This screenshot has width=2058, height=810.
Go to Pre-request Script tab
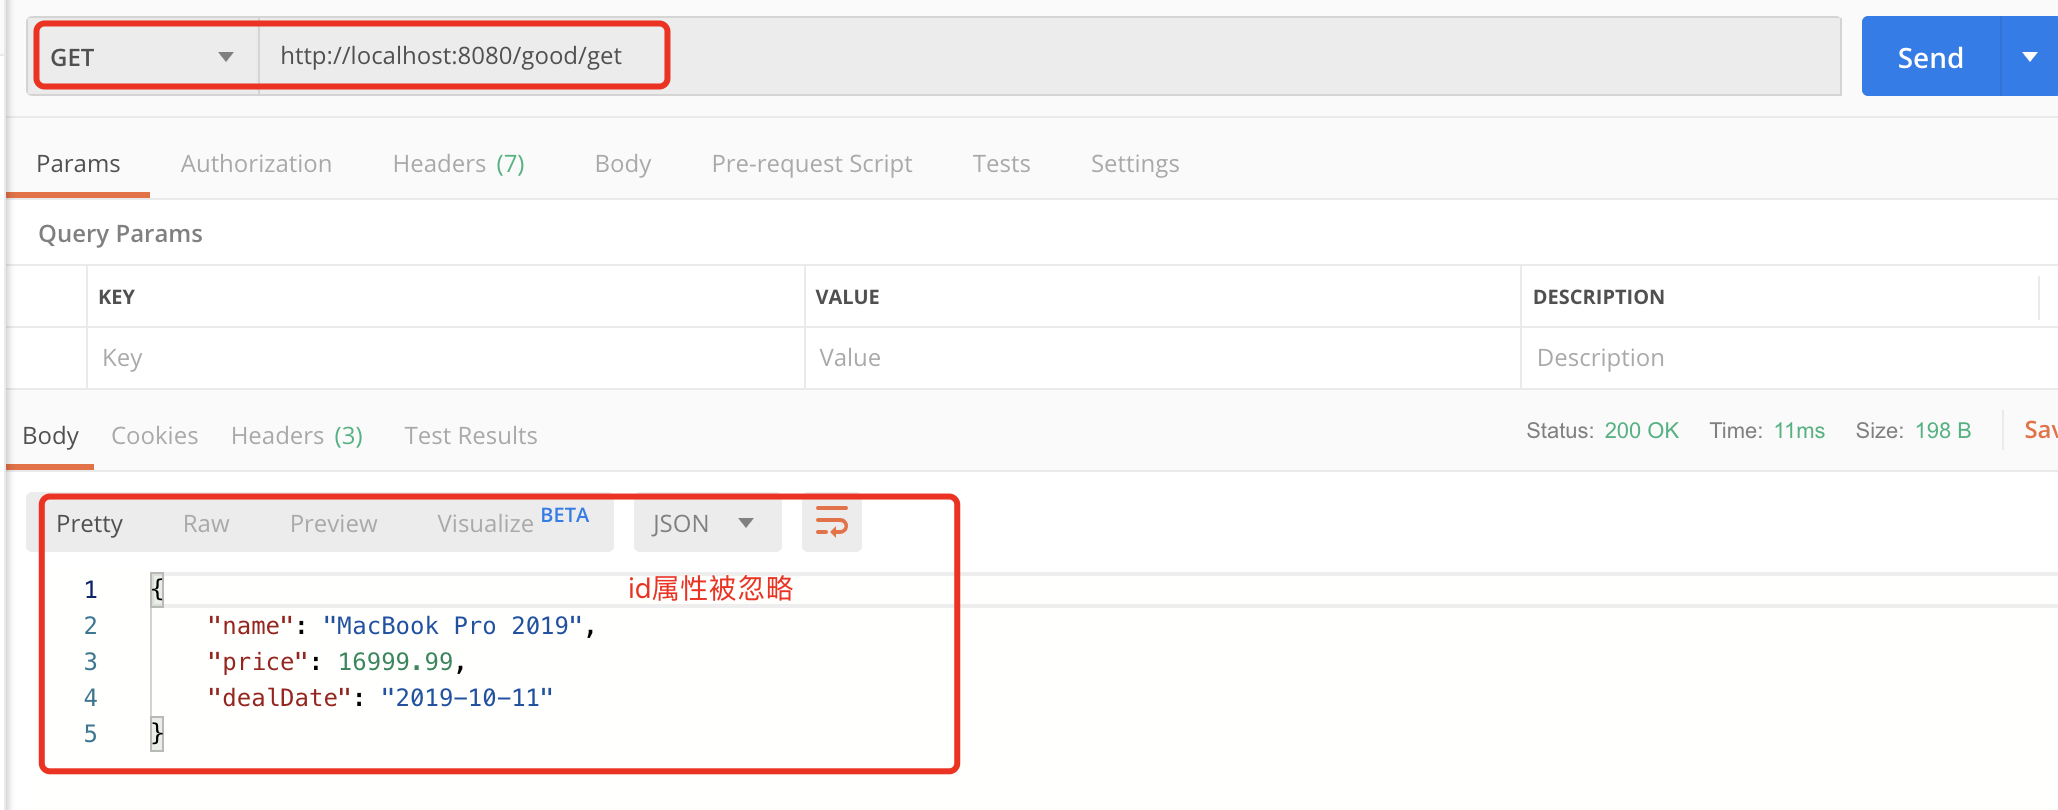(812, 164)
